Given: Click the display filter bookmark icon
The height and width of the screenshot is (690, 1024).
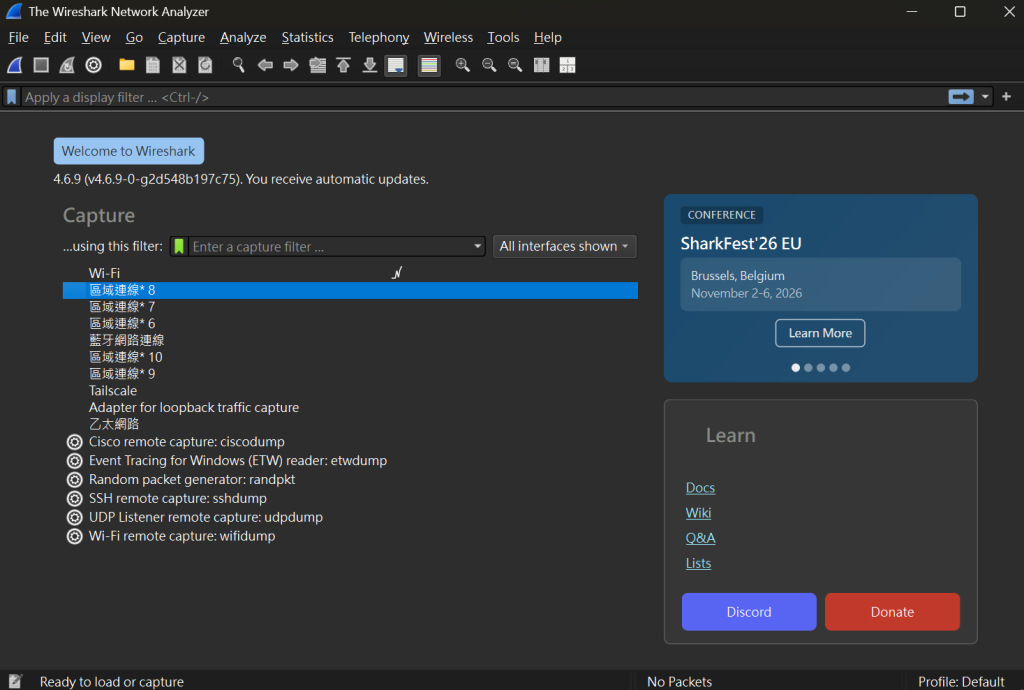Looking at the screenshot, I should pyautogui.click(x=12, y=97).
